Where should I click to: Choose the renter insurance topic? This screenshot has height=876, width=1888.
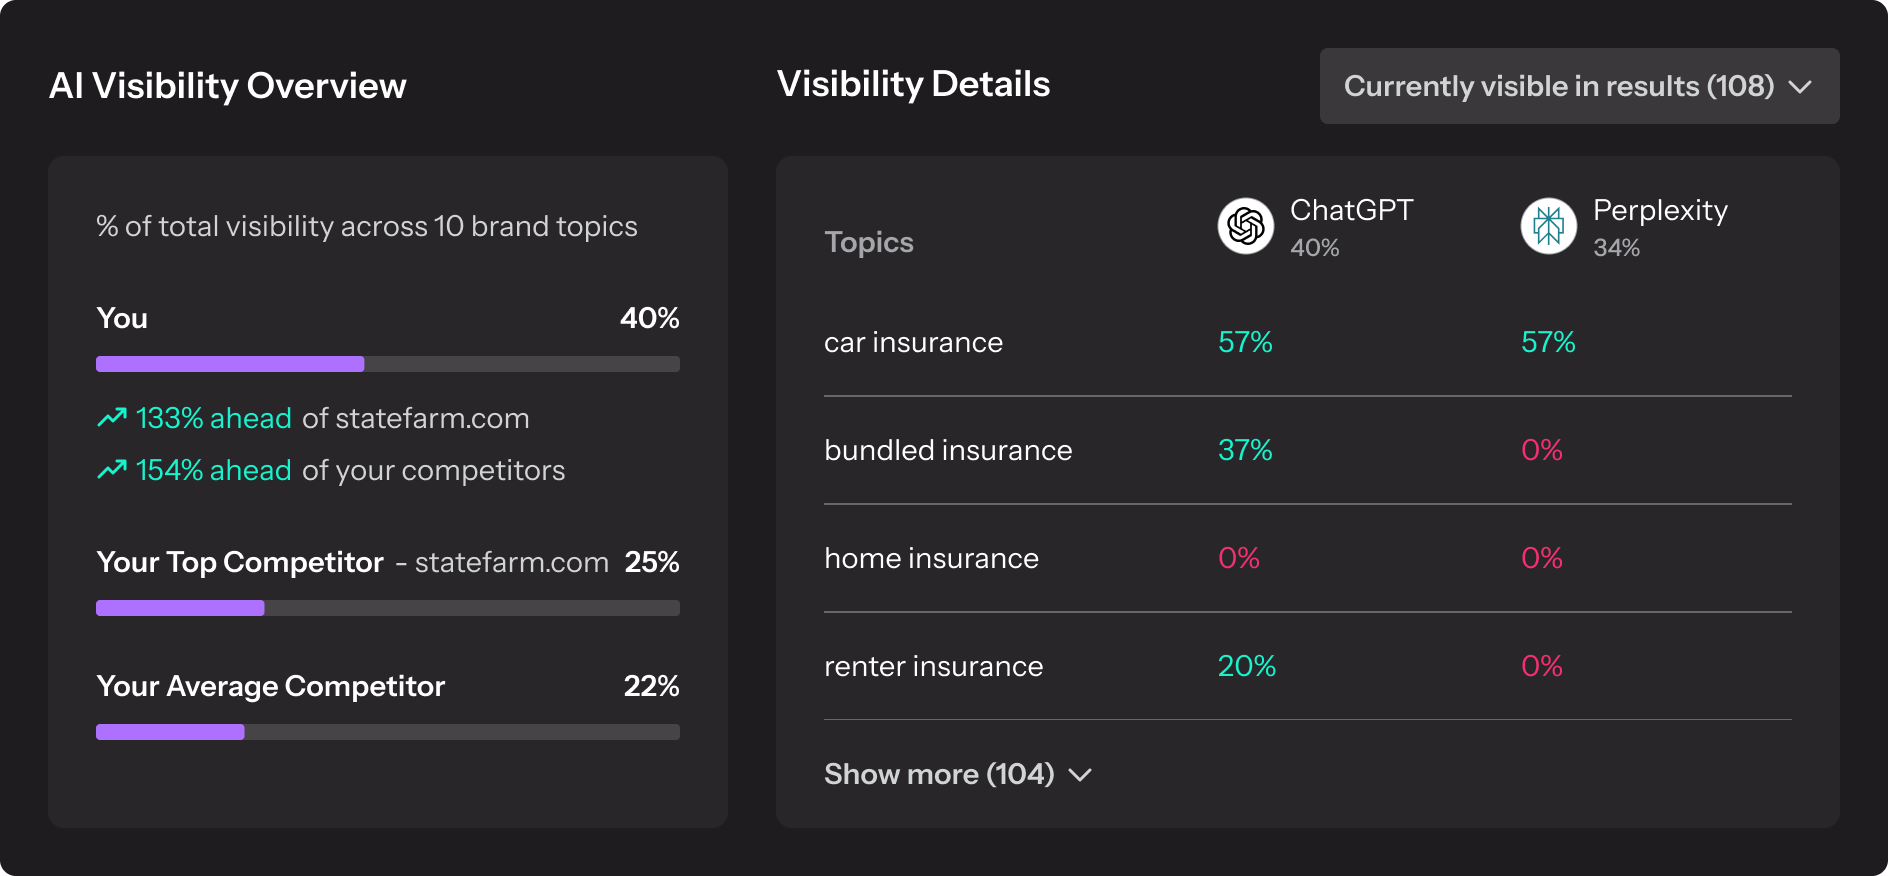(933, 666)
